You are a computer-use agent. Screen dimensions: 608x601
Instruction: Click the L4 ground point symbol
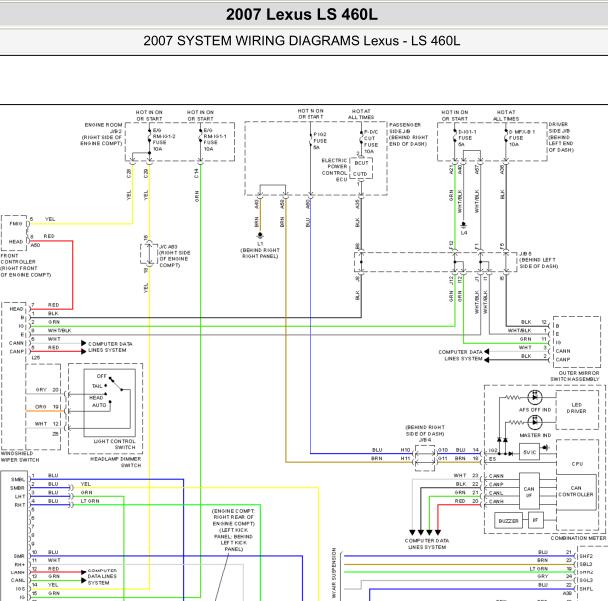point(464,225)
